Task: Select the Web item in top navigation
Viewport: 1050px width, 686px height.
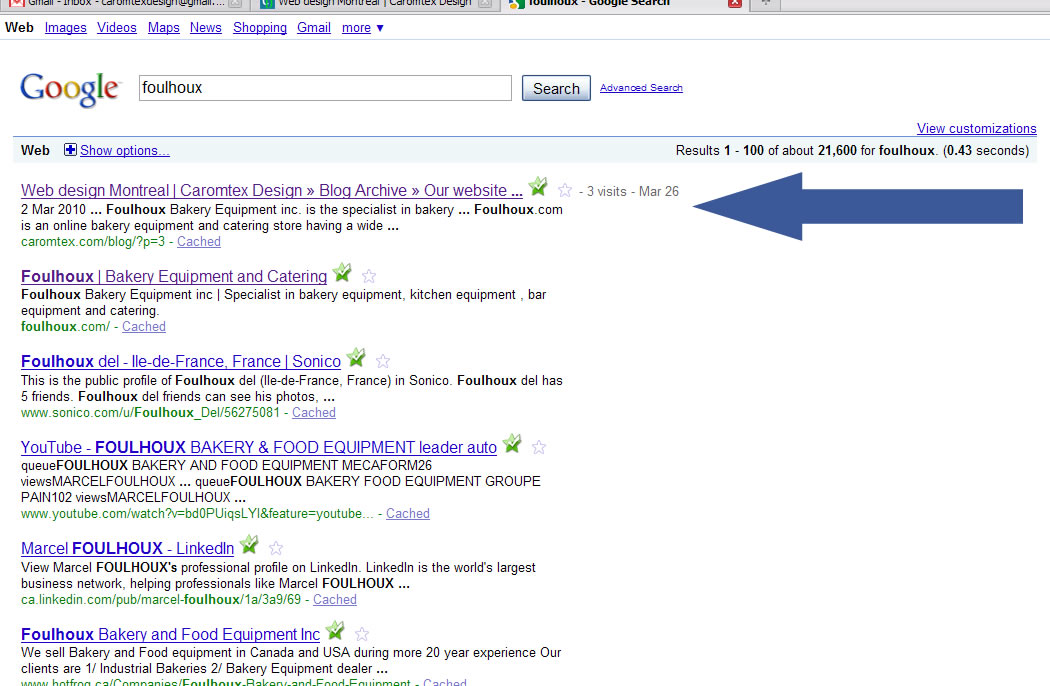Action: coord(19,28)
